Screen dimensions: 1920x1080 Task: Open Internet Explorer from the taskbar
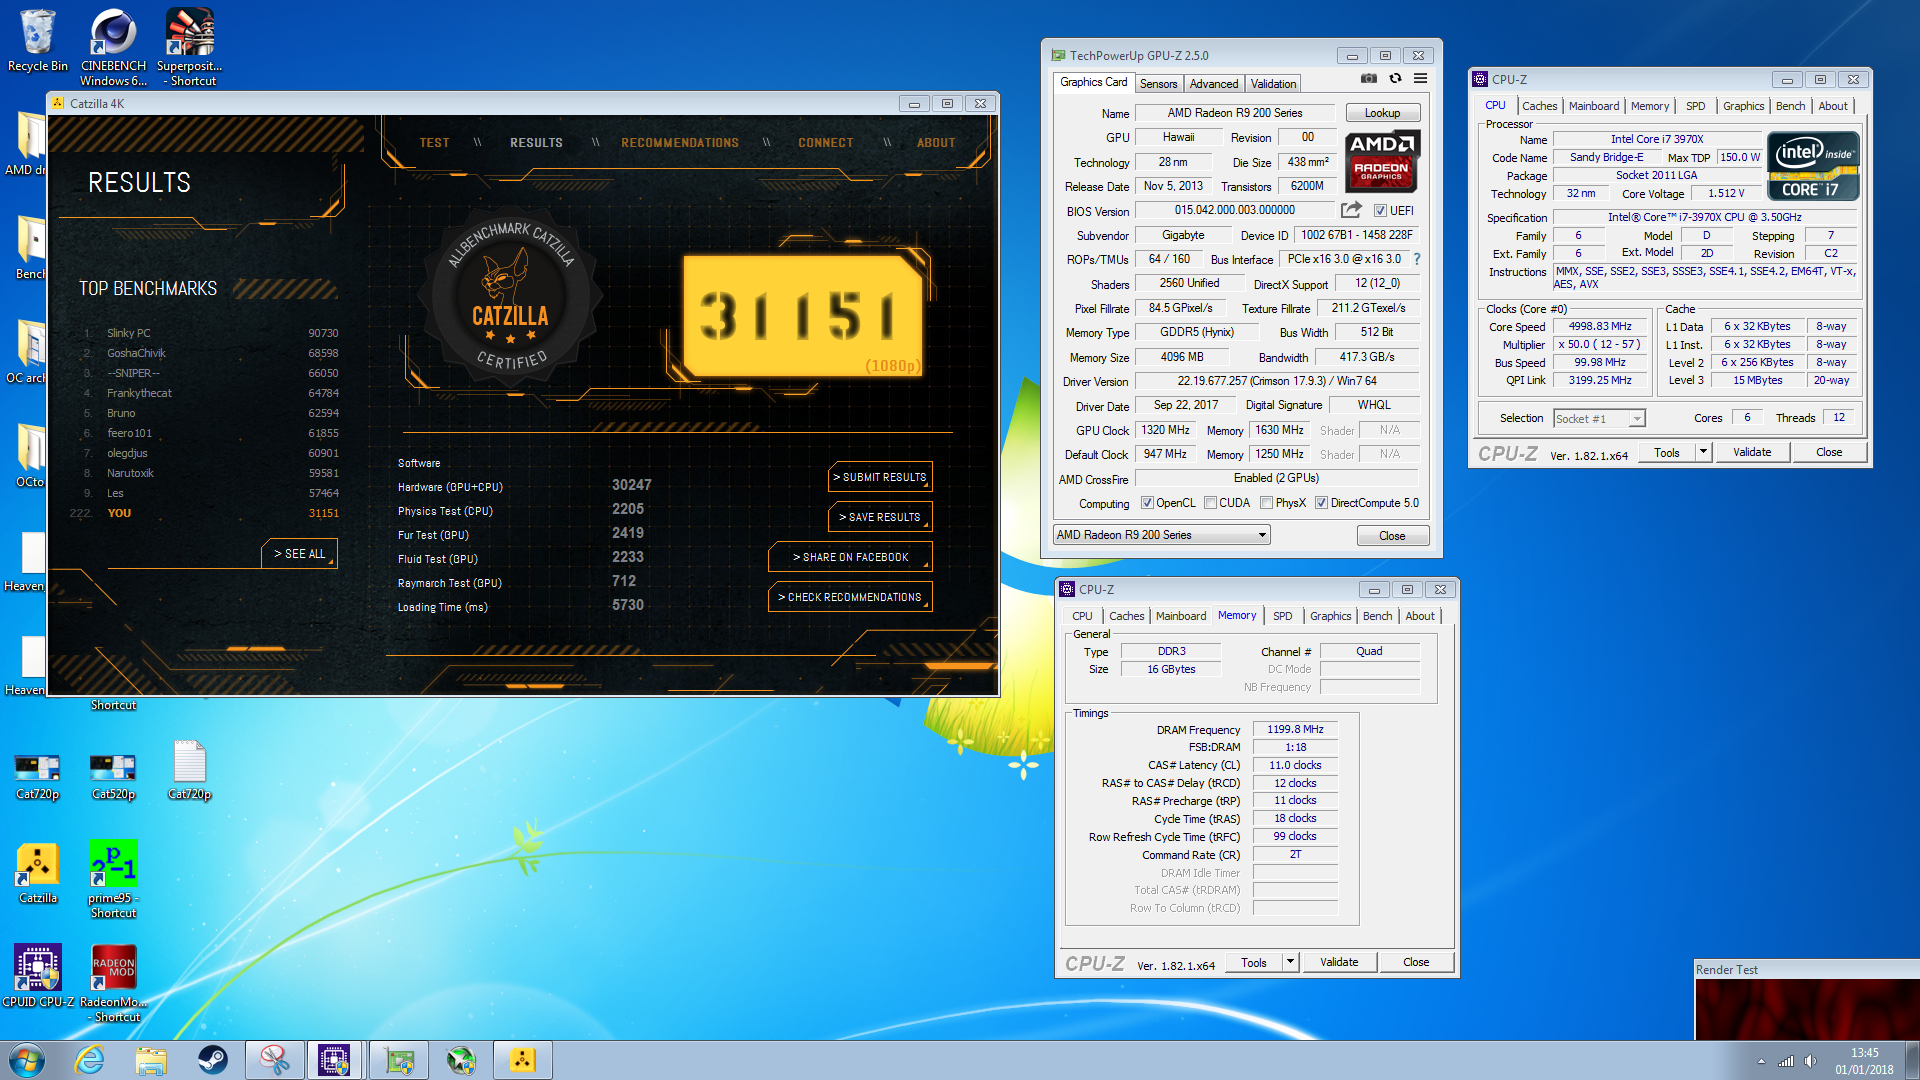point(90,1060)
